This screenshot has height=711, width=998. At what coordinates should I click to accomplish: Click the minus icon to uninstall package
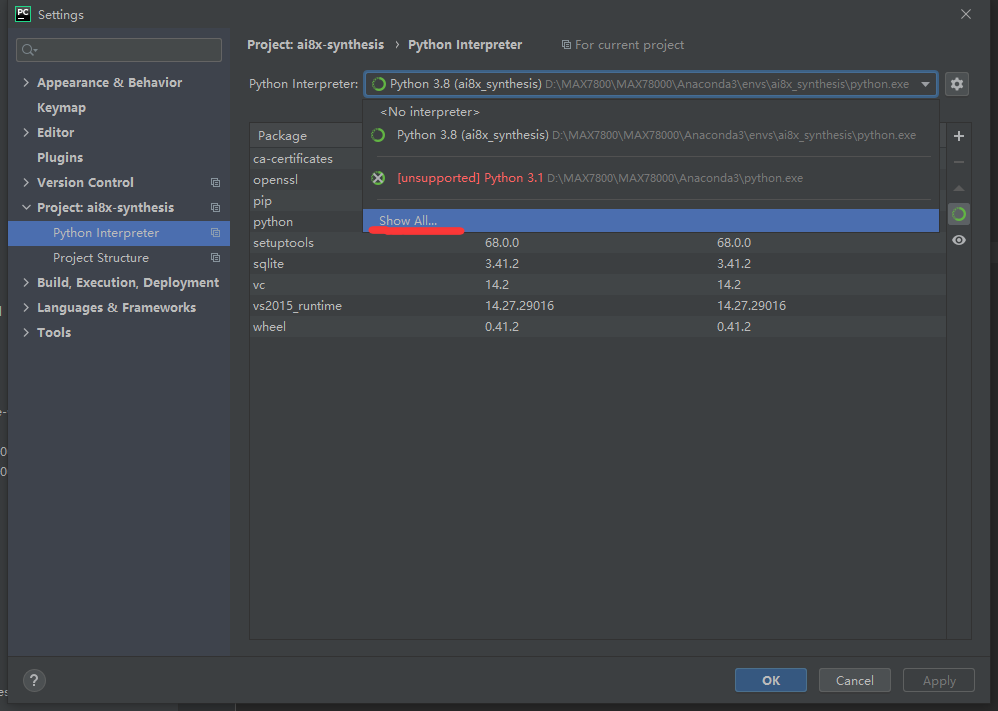959,162
